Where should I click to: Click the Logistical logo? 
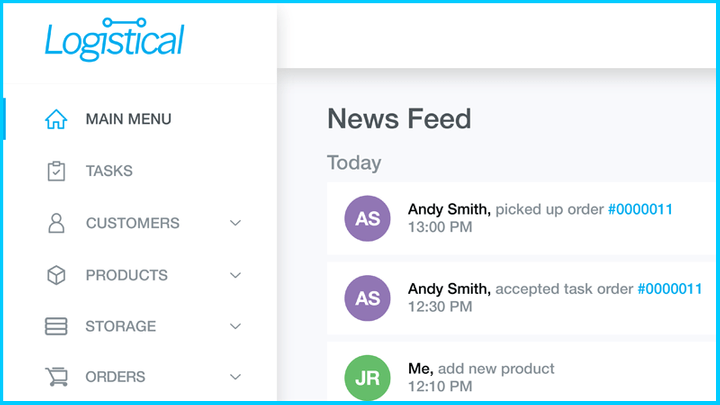(114, 40)
